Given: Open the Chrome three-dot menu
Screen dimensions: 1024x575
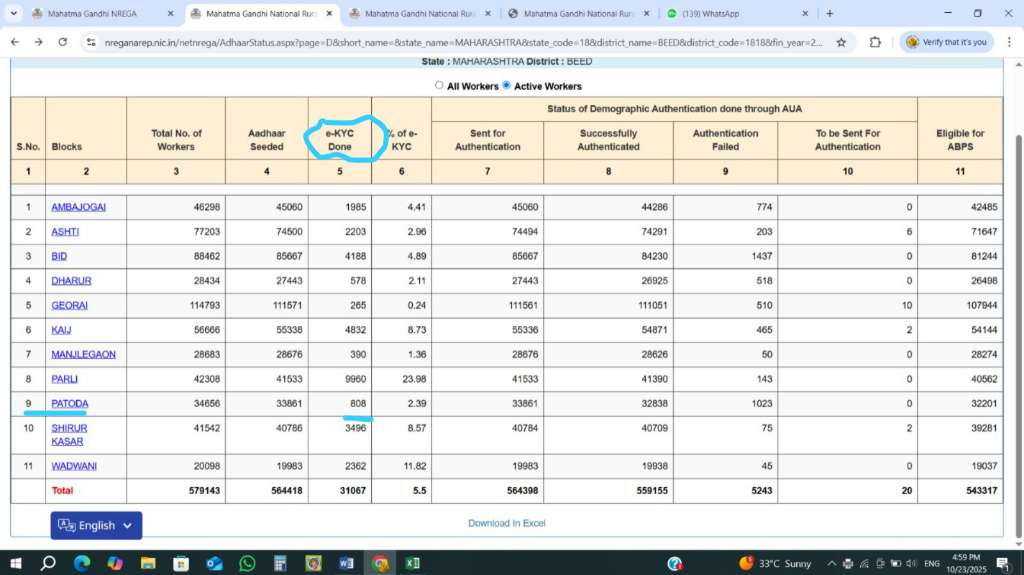Looking at the screenshot, I should (1009, 42).
